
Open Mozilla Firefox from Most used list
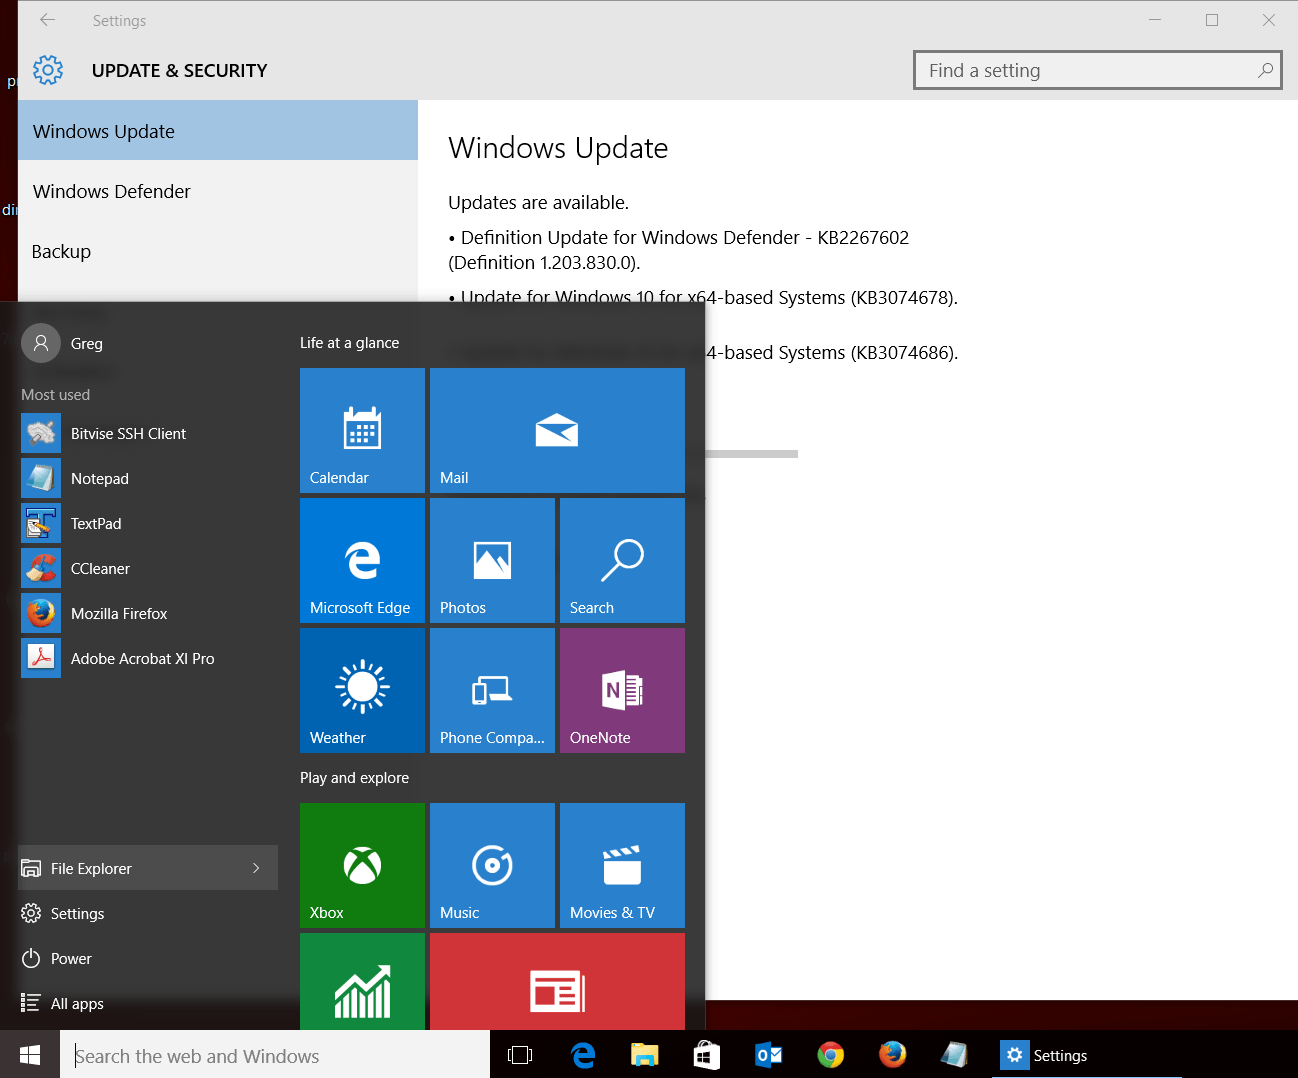[x=120, y=613]
